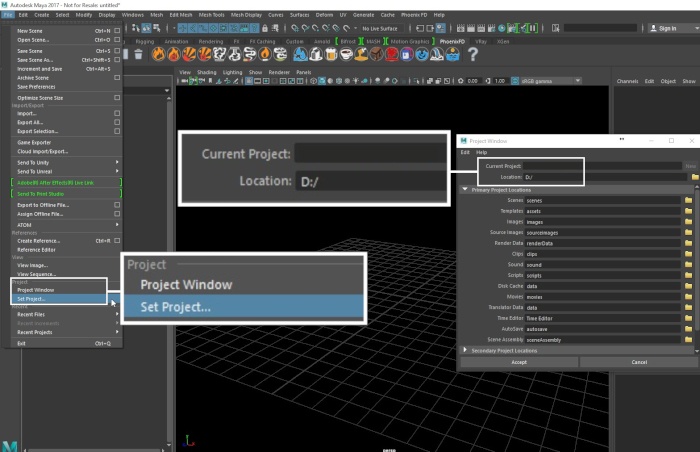Expand the Recent Files submenu

click(x=117, y=314)
